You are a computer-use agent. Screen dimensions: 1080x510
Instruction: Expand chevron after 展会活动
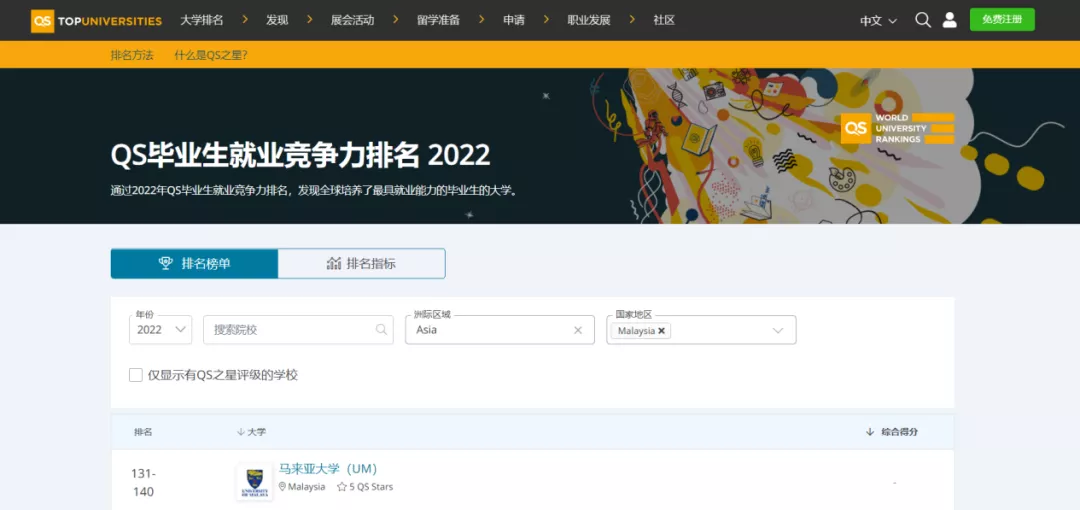tap(395, 20)
